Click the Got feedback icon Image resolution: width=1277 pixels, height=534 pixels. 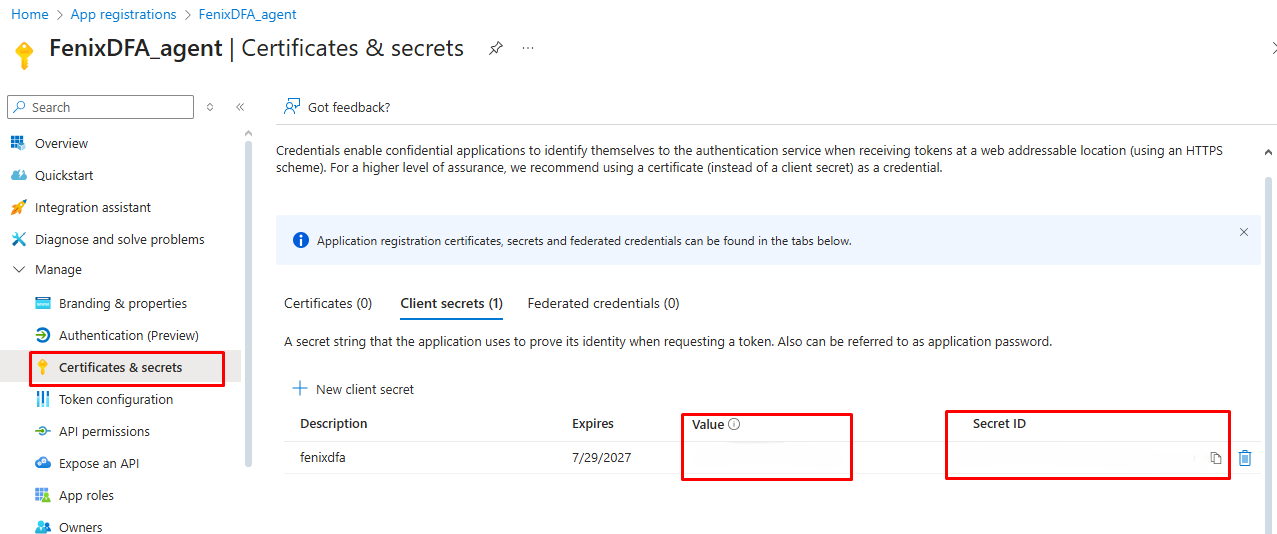click(292, 107)
